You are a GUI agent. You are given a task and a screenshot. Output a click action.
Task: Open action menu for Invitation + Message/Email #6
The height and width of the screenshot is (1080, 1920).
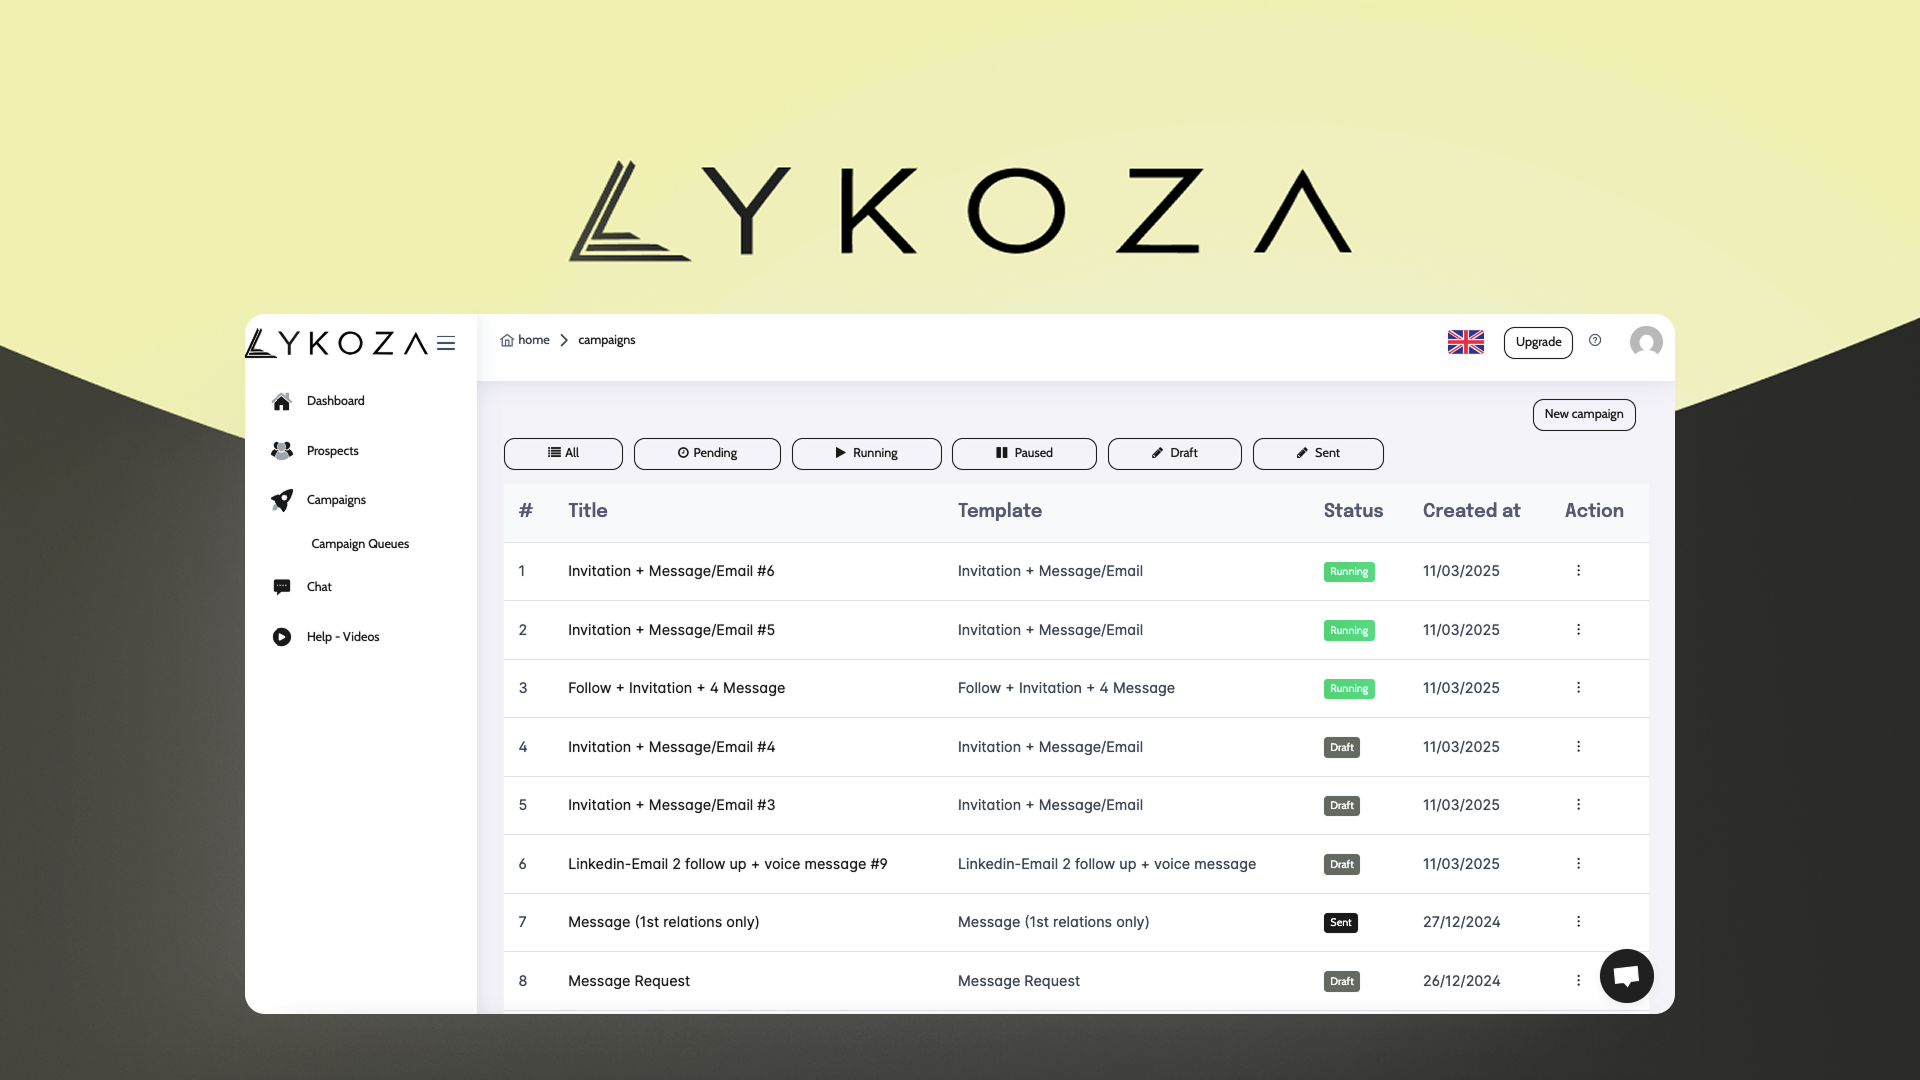point(1578,571)
